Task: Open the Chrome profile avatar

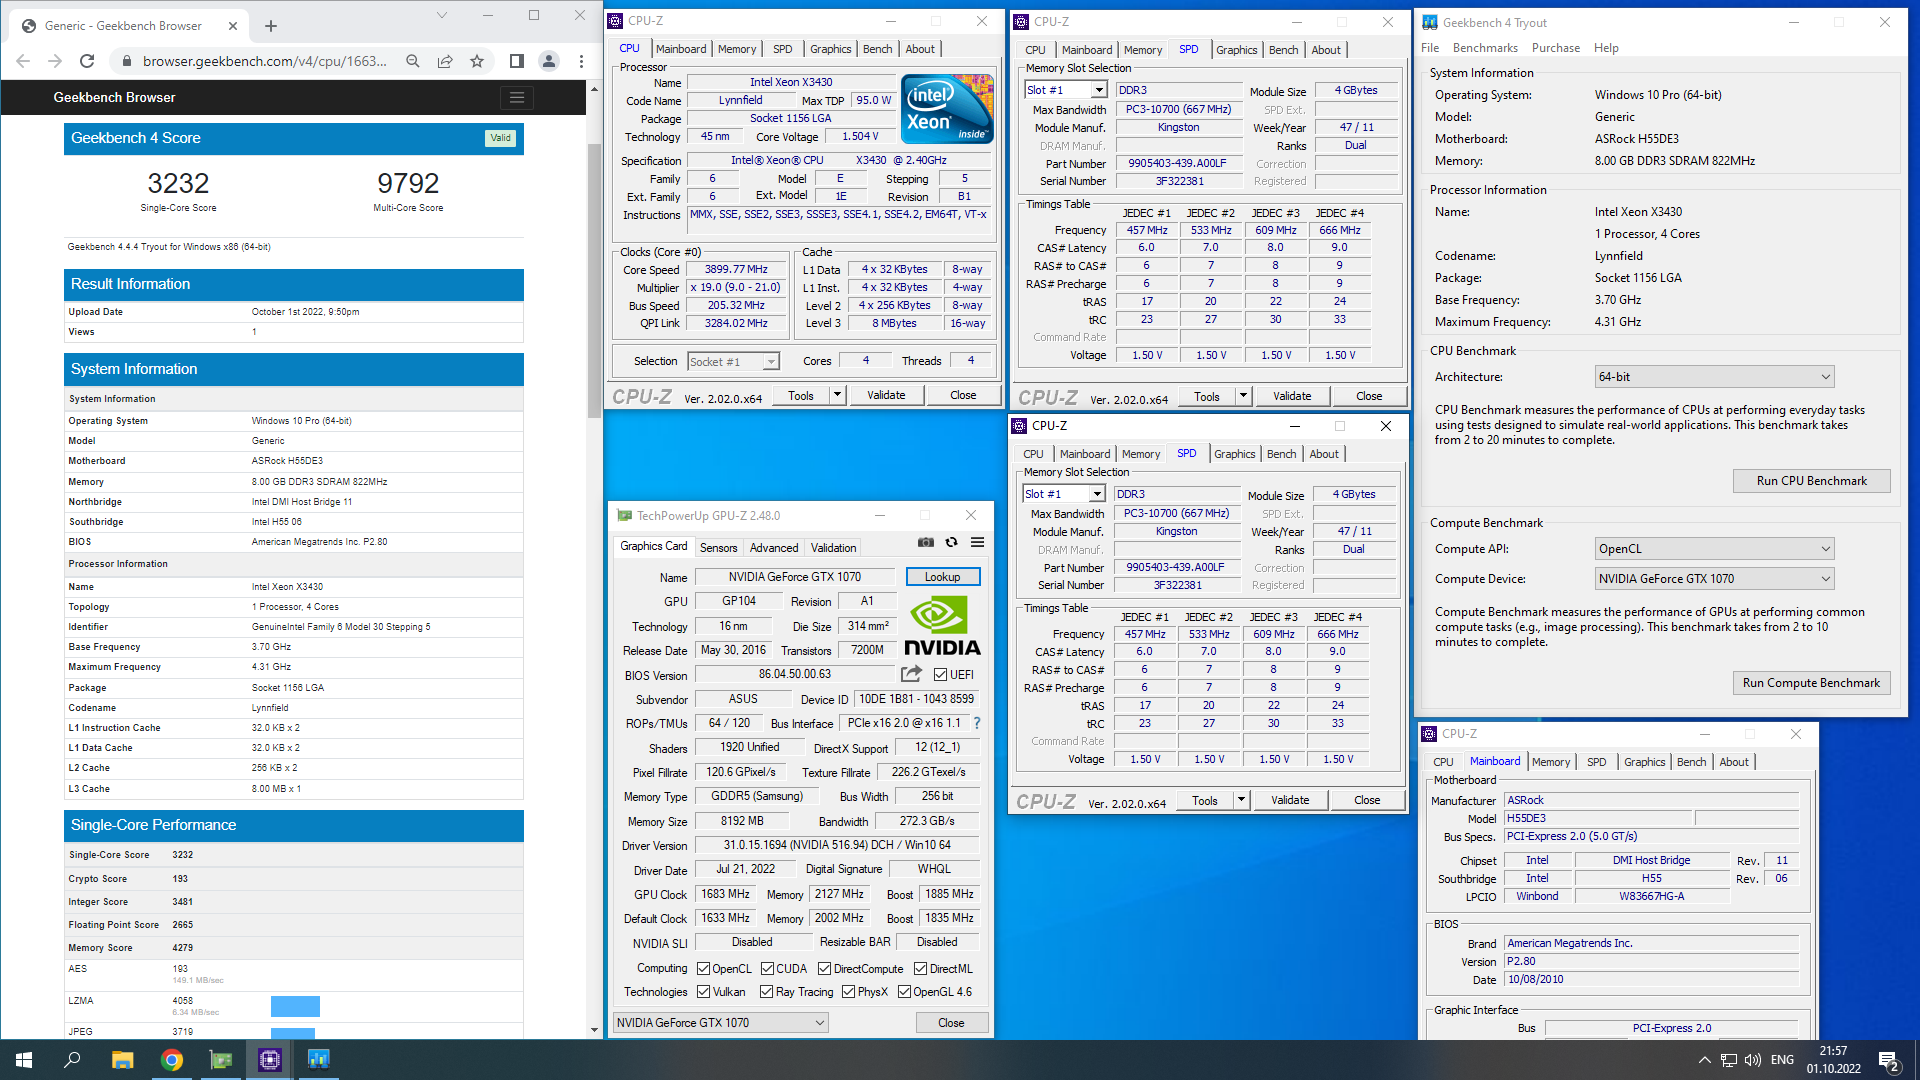Action: click(x=549, y=61)
